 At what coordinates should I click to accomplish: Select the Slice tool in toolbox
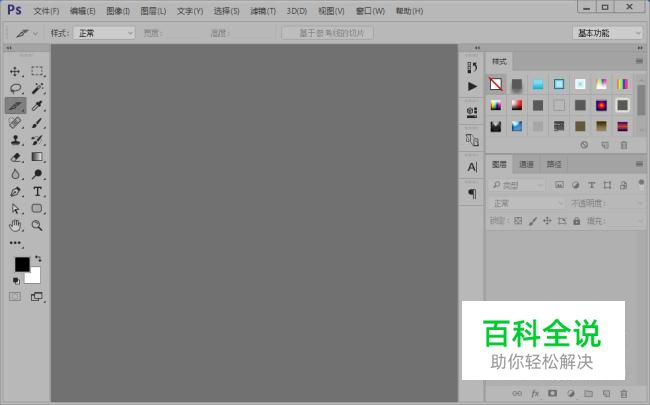point(16,106)
